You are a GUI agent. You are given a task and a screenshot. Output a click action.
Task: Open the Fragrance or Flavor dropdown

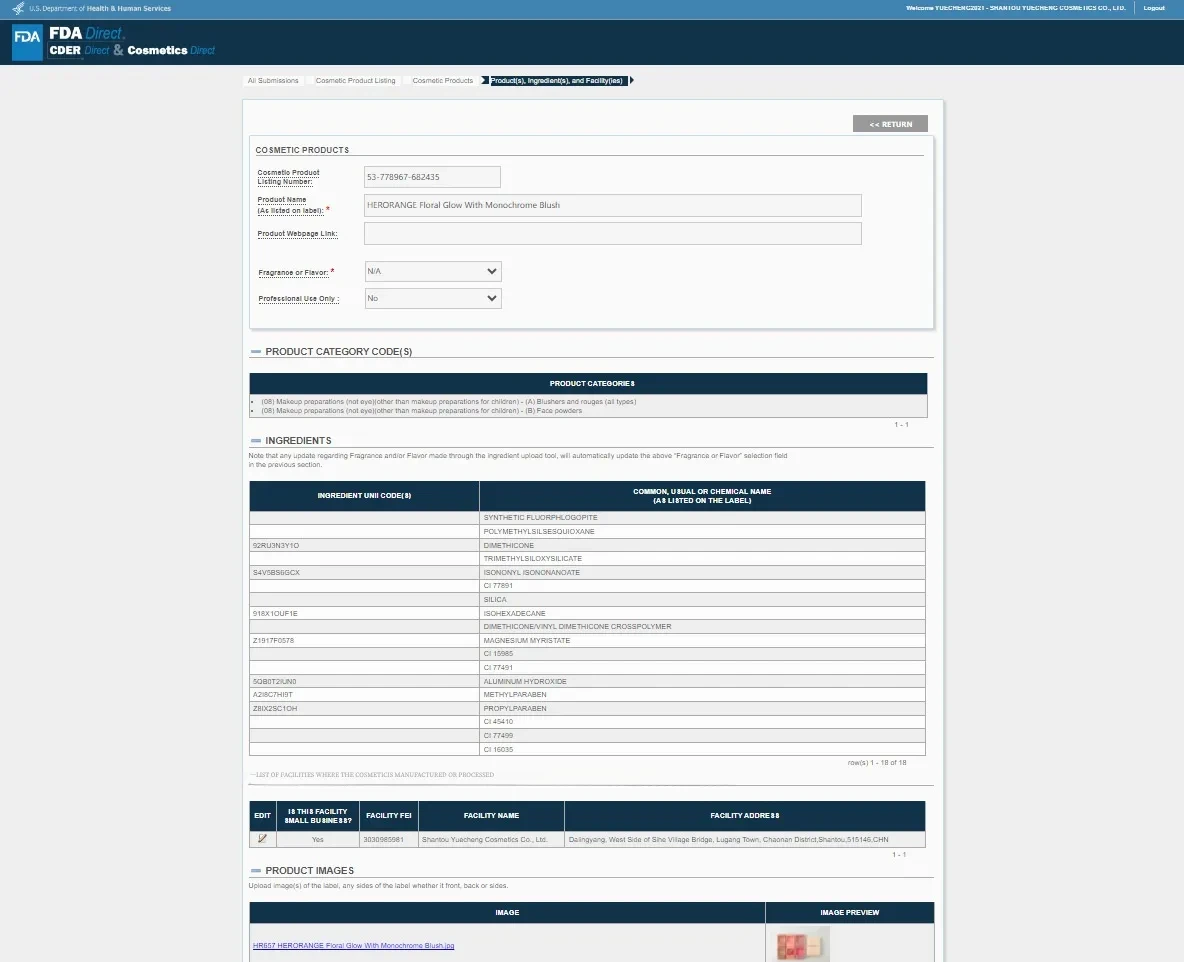tap(432, 271)
